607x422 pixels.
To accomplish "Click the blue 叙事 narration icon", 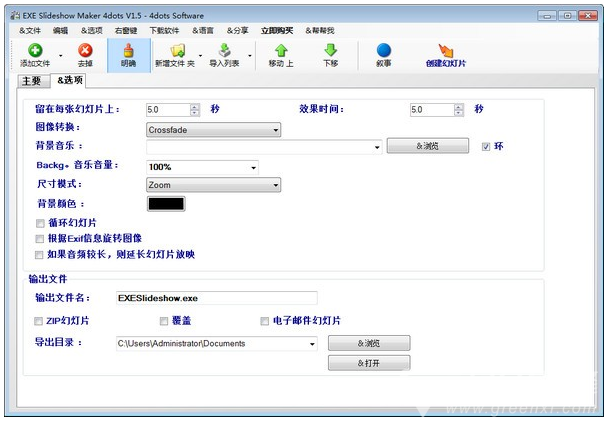I will [x=384, y=51].
